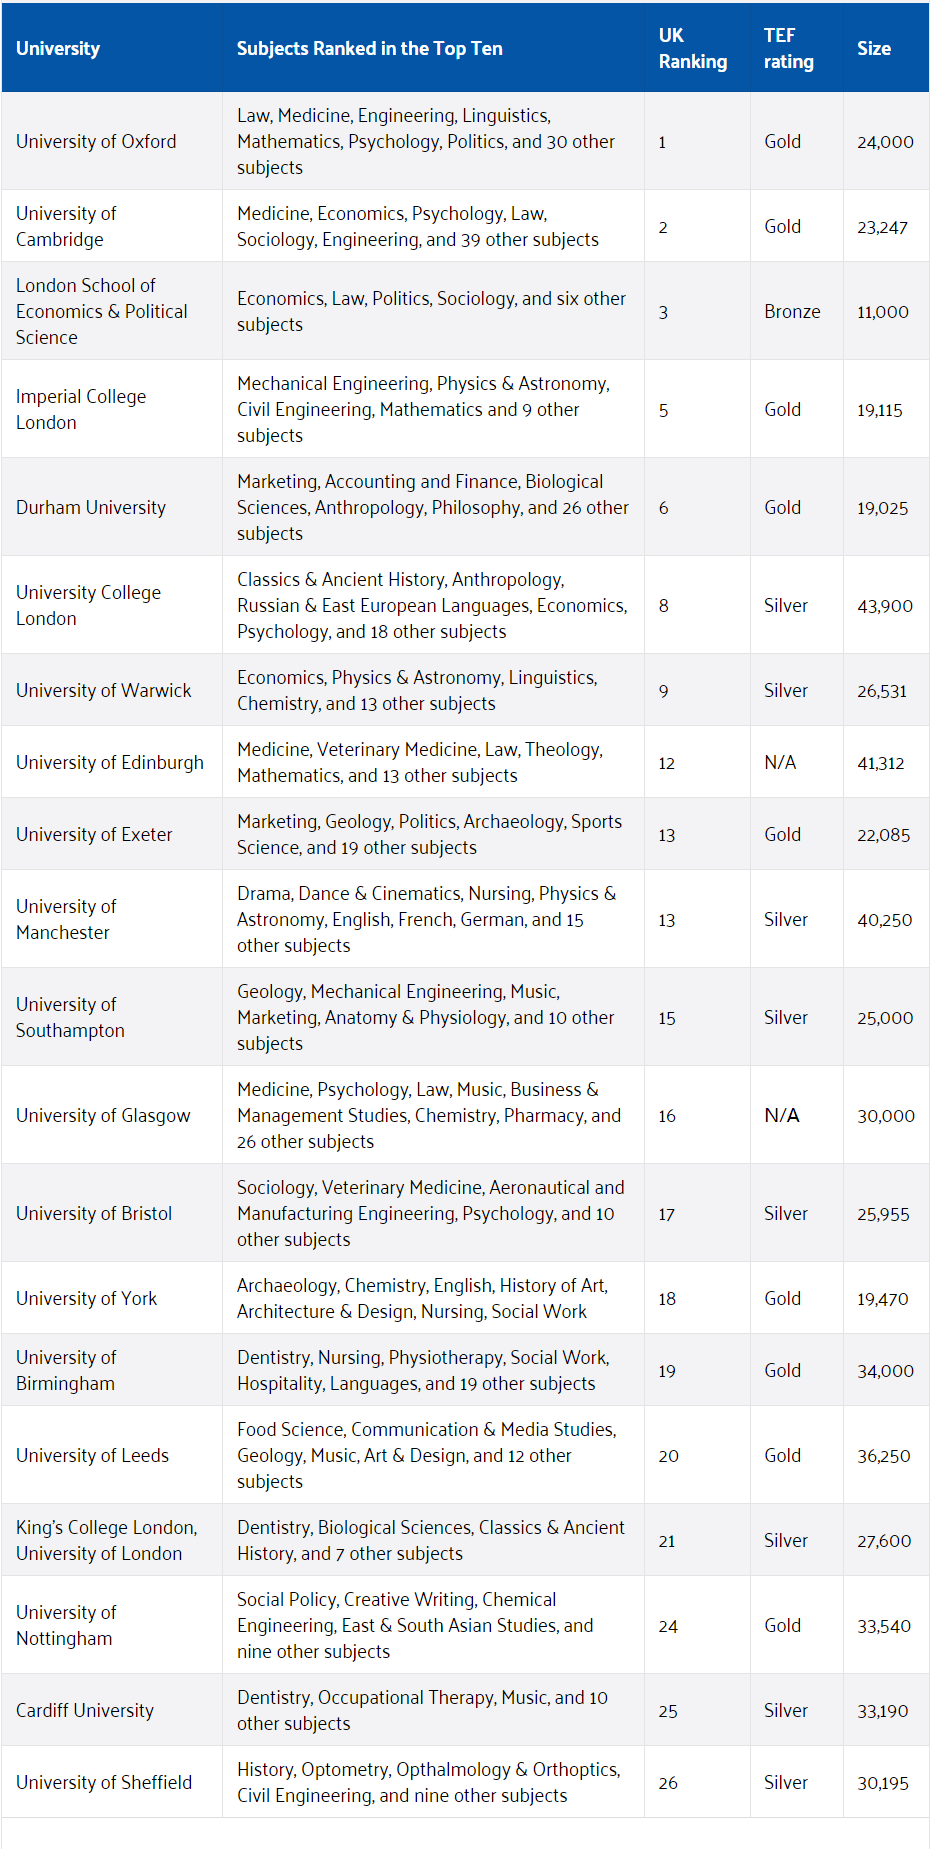The width and height of the screenshot is (933, 1849).
Task: Click University of Sheffield's size 30,195
Action: (882, 1782)
